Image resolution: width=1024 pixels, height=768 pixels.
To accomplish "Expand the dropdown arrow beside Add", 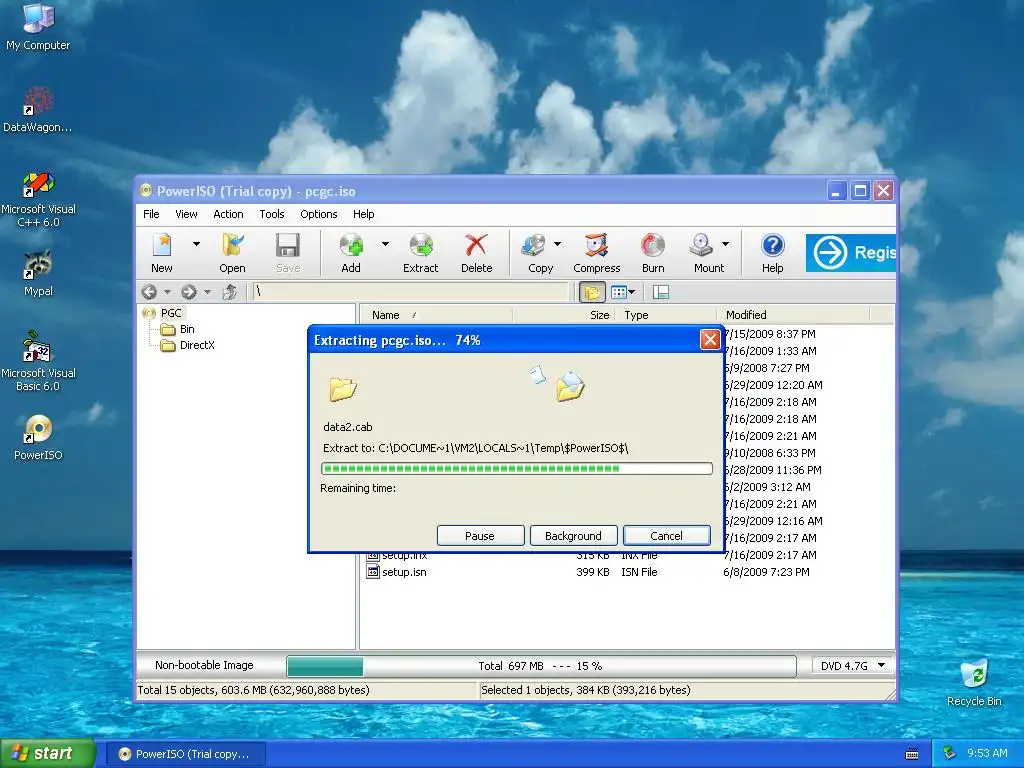I will pyautogui.click(x=385, y=244).
